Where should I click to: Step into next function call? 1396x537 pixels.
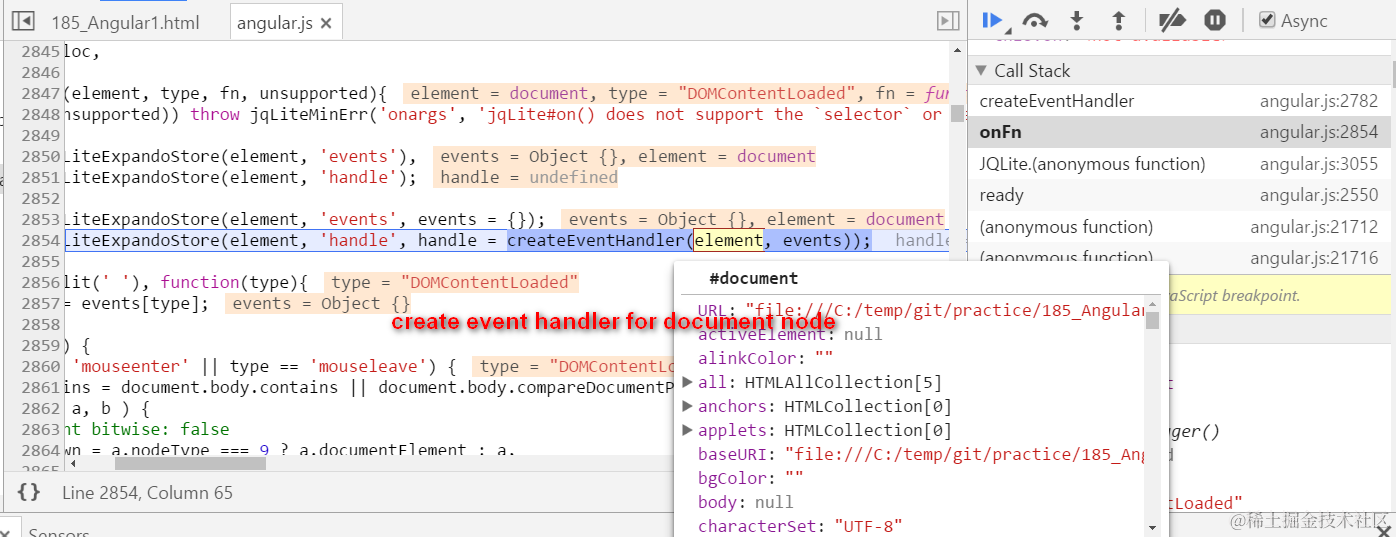pos(1077,20)
